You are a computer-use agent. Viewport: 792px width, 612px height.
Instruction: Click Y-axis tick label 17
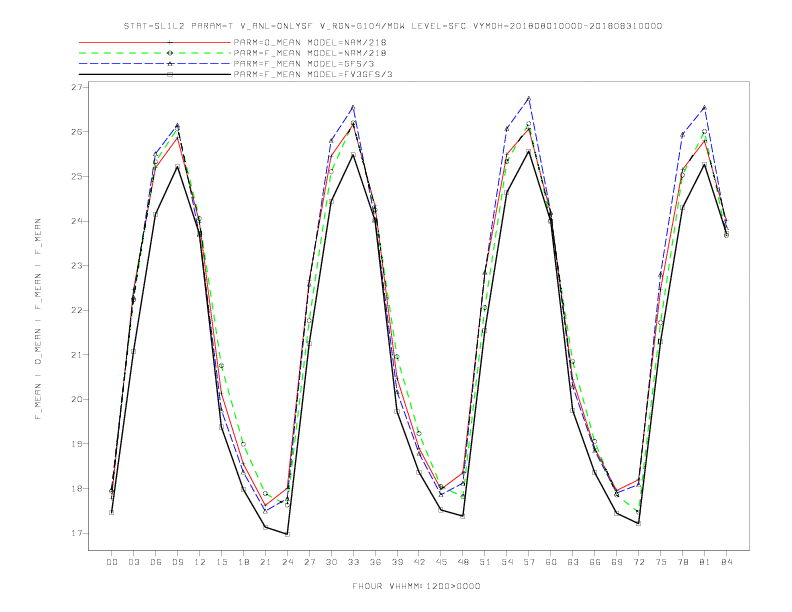77,533
